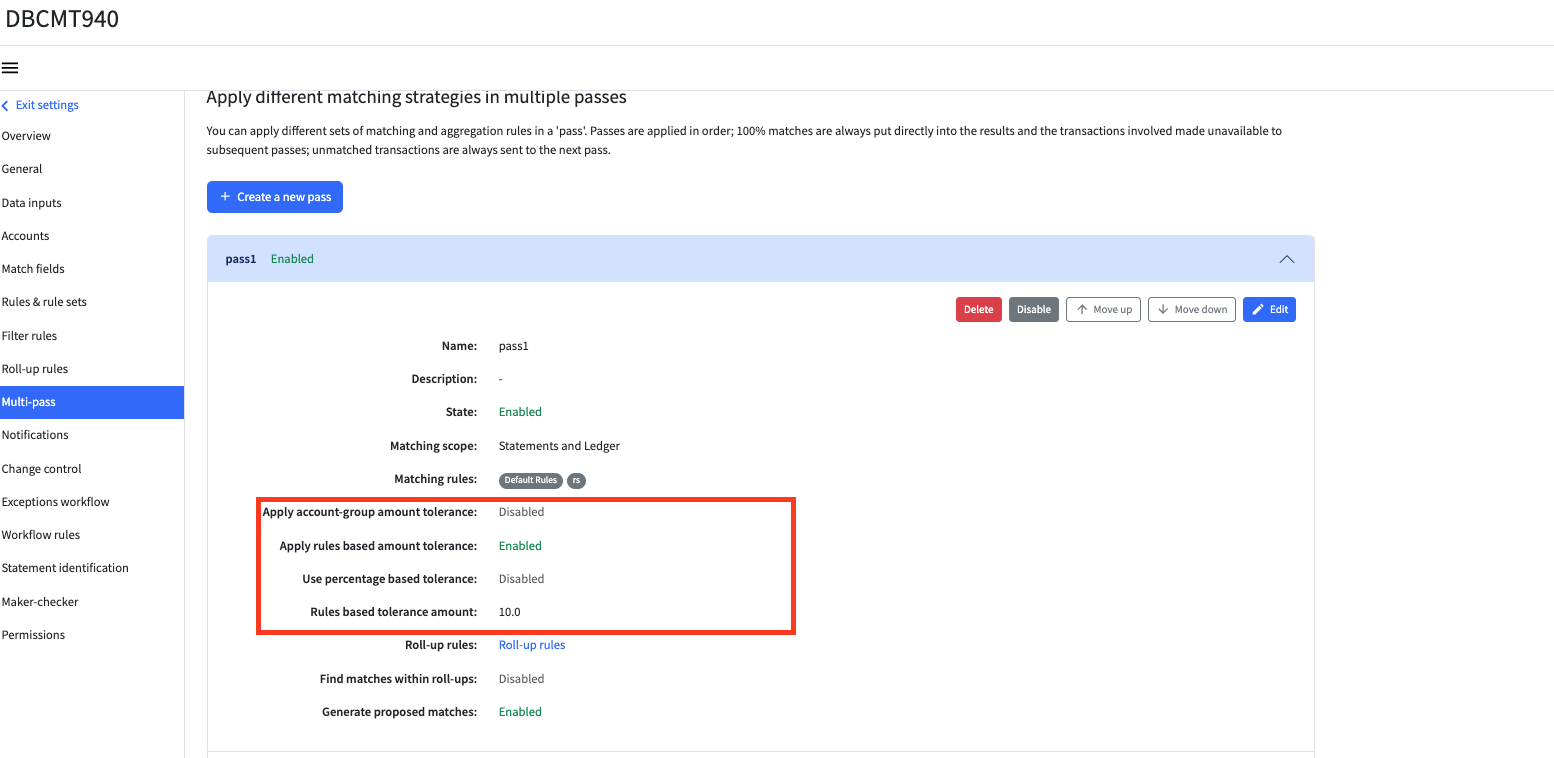1554x758 pixels.
Task: Select the rs matching rules tag
Action: pyautogui.click(x=576, y=480)
